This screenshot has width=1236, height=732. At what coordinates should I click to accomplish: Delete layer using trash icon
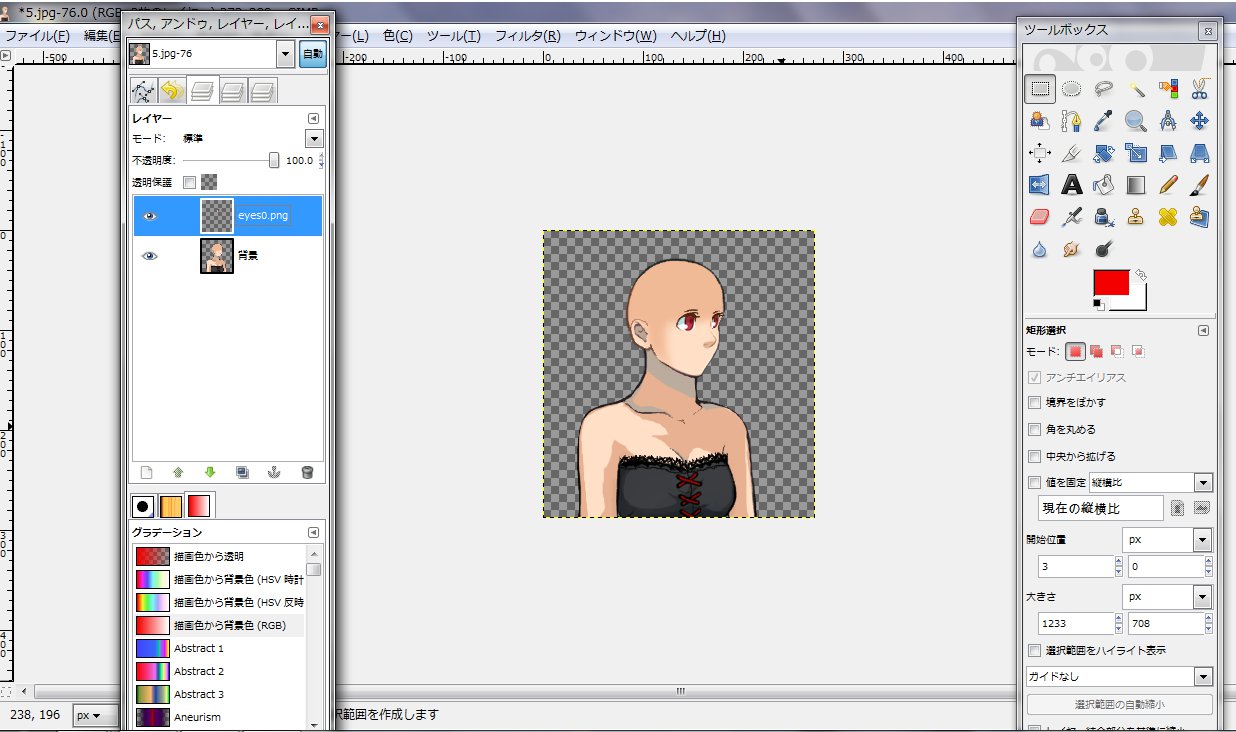[307, 472]
